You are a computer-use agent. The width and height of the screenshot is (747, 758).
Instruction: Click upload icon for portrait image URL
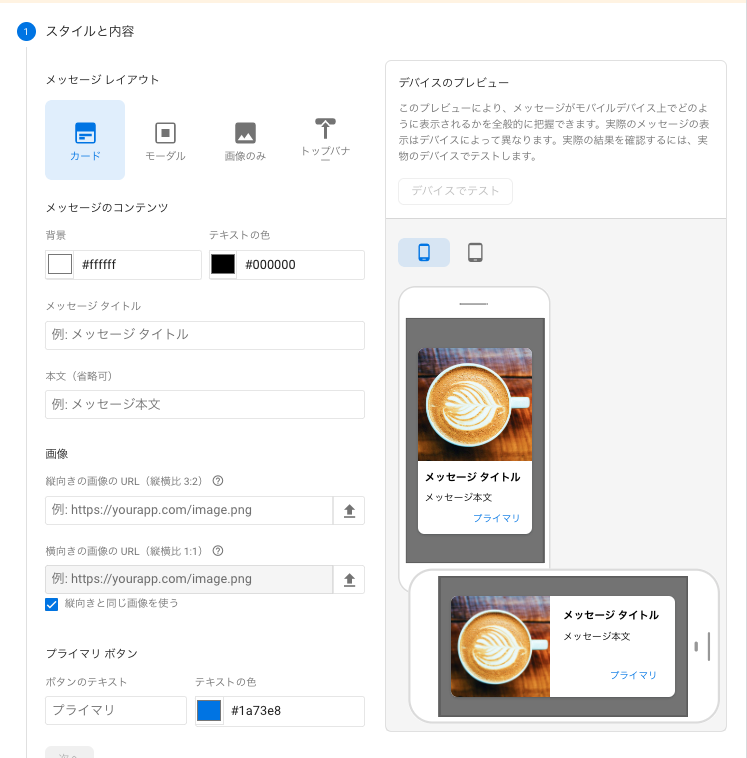[349, 510]
